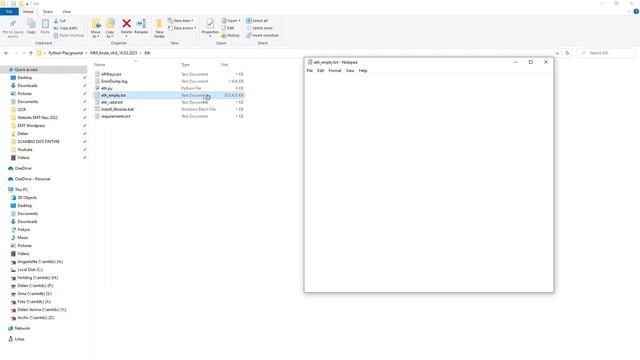Open the Easy access dropdown
The image size is (640, 360).
182,28
